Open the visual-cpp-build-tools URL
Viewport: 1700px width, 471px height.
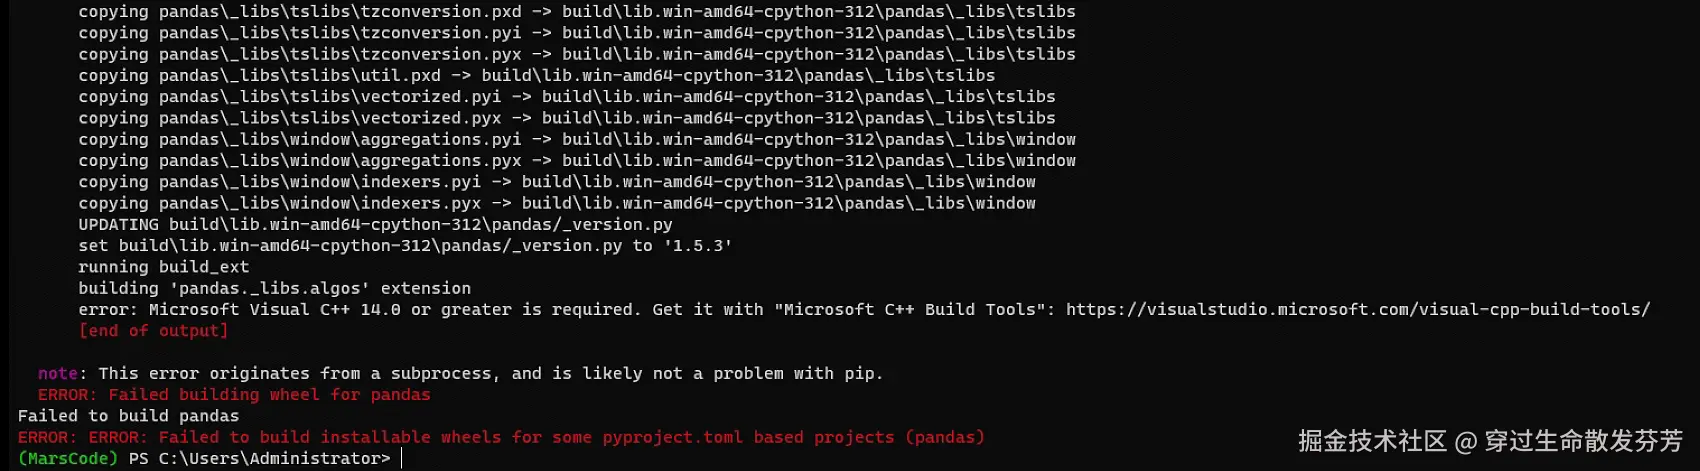click(x=1357, y=310)
